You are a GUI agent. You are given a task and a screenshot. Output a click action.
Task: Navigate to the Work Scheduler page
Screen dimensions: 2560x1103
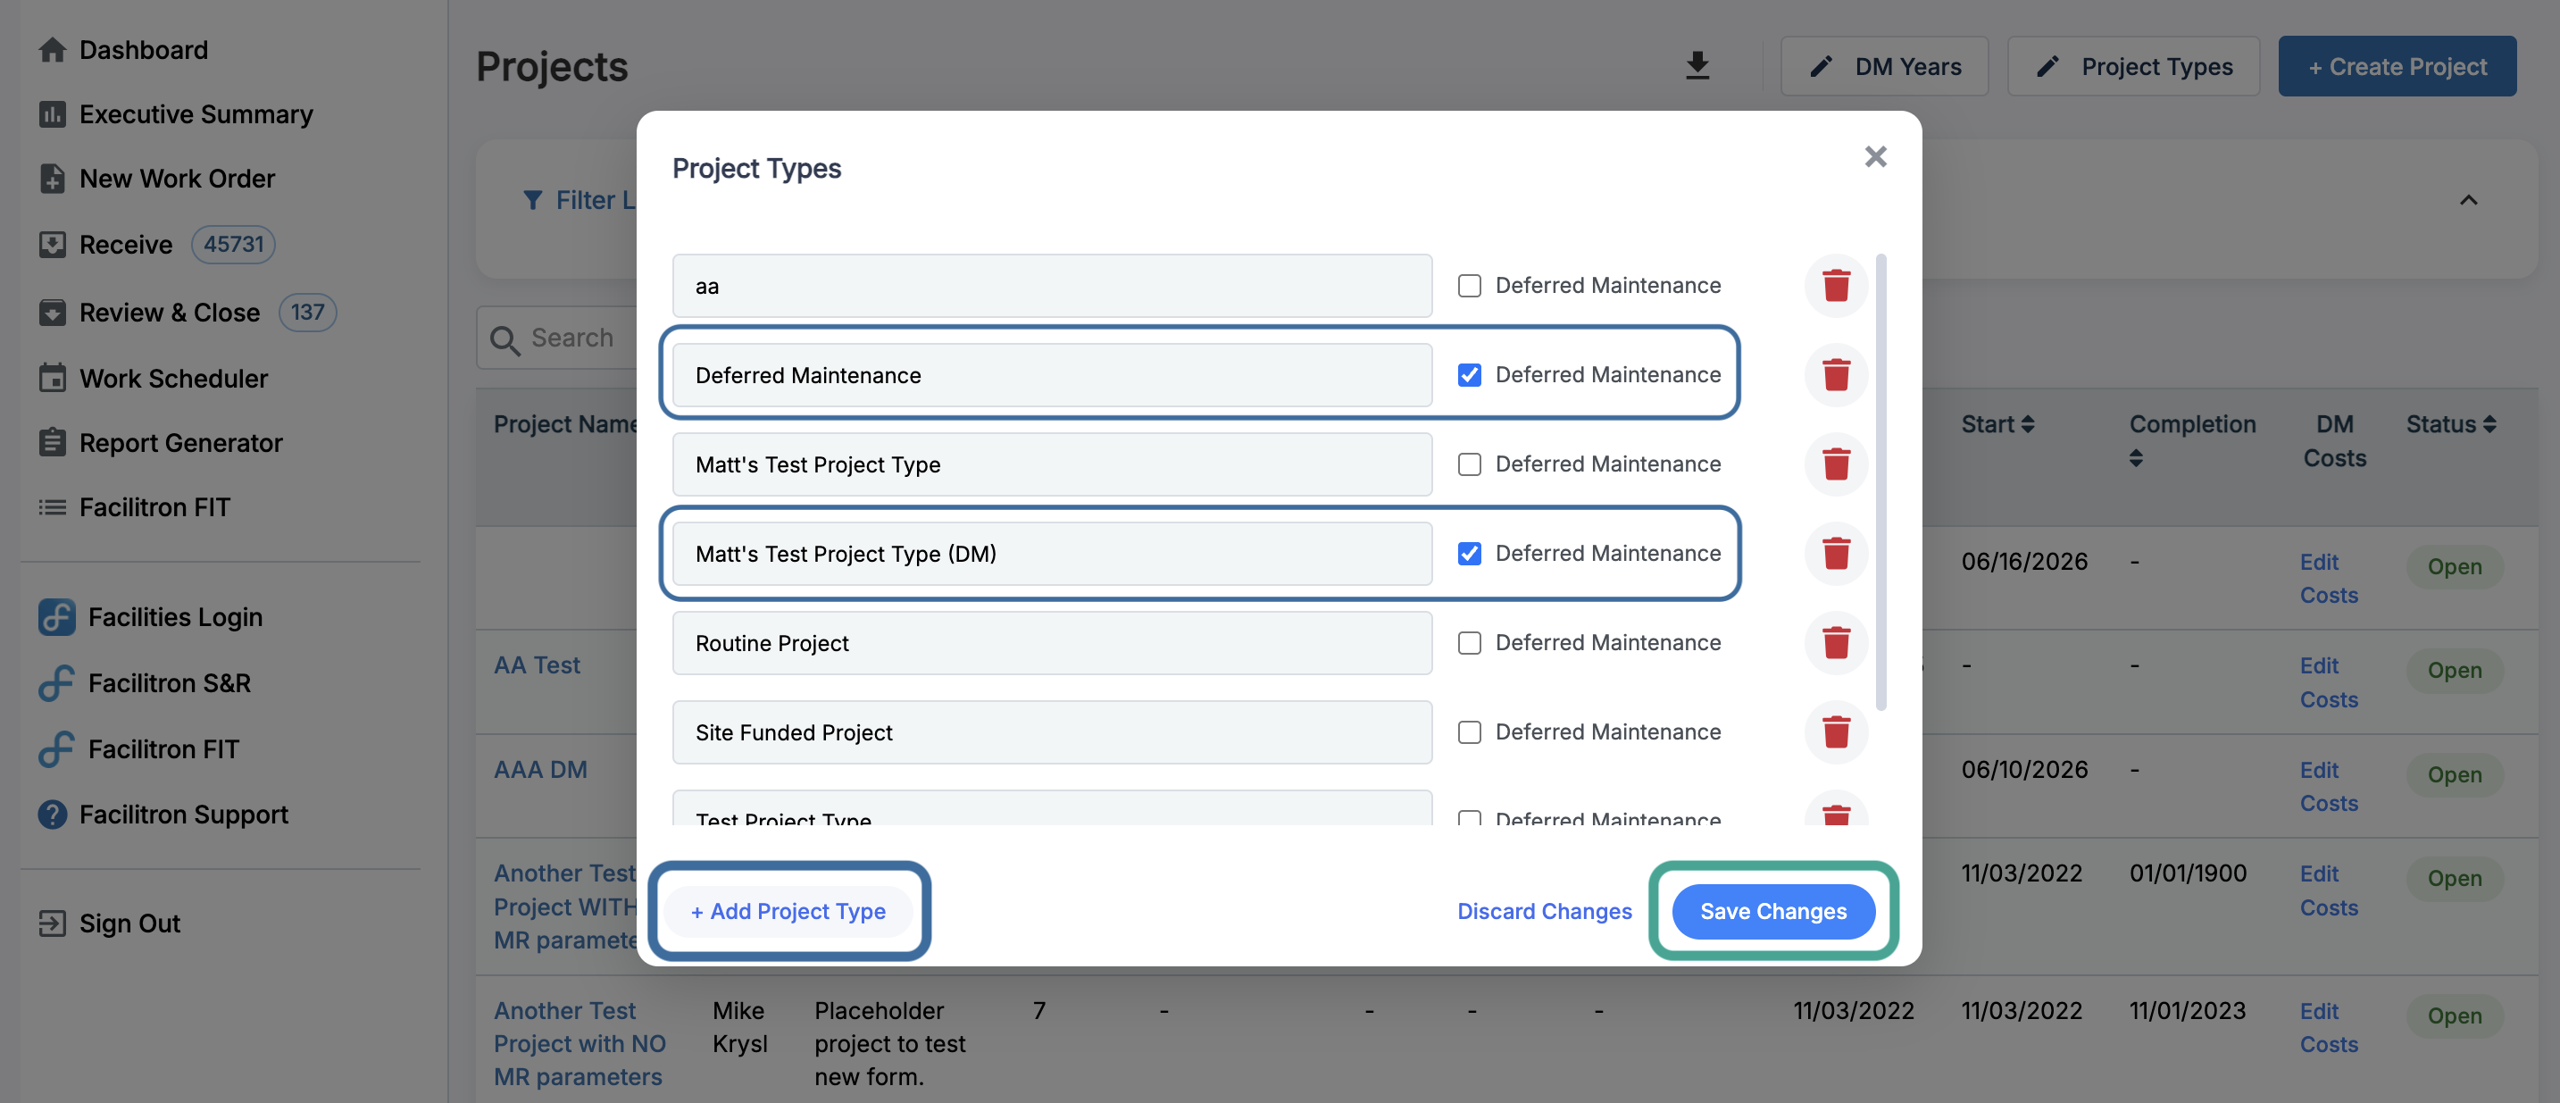(173, 378)
